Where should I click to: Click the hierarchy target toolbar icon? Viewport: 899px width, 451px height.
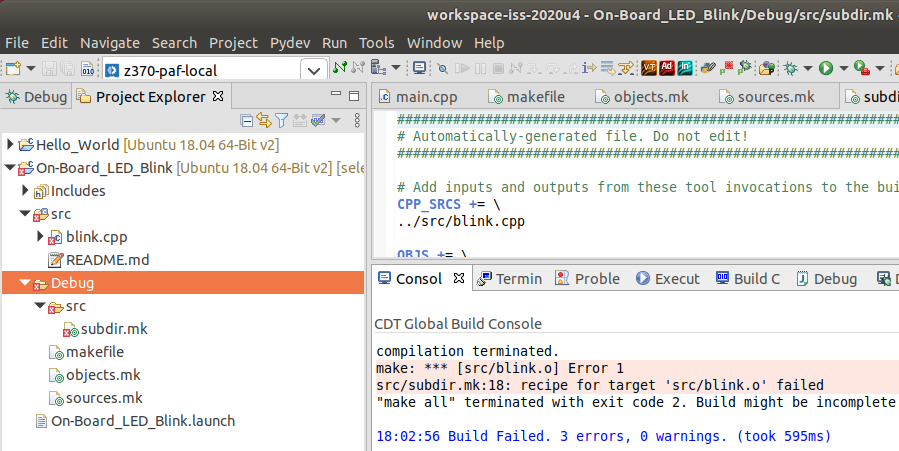[x=378, y=68]
